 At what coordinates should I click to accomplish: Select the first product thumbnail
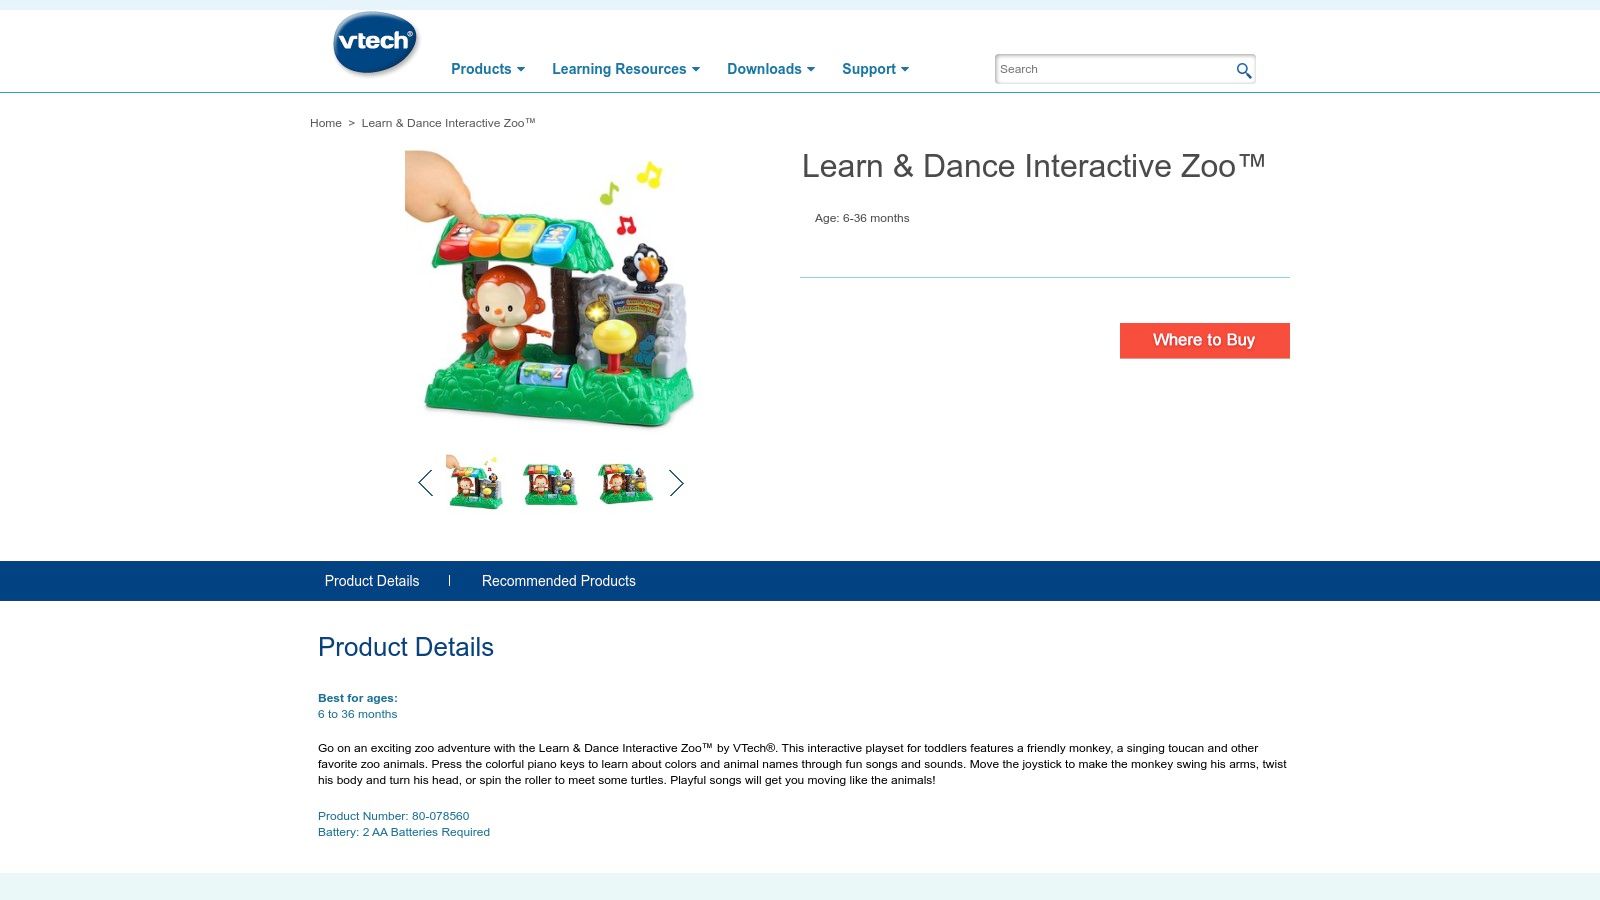tap(475, 483)
